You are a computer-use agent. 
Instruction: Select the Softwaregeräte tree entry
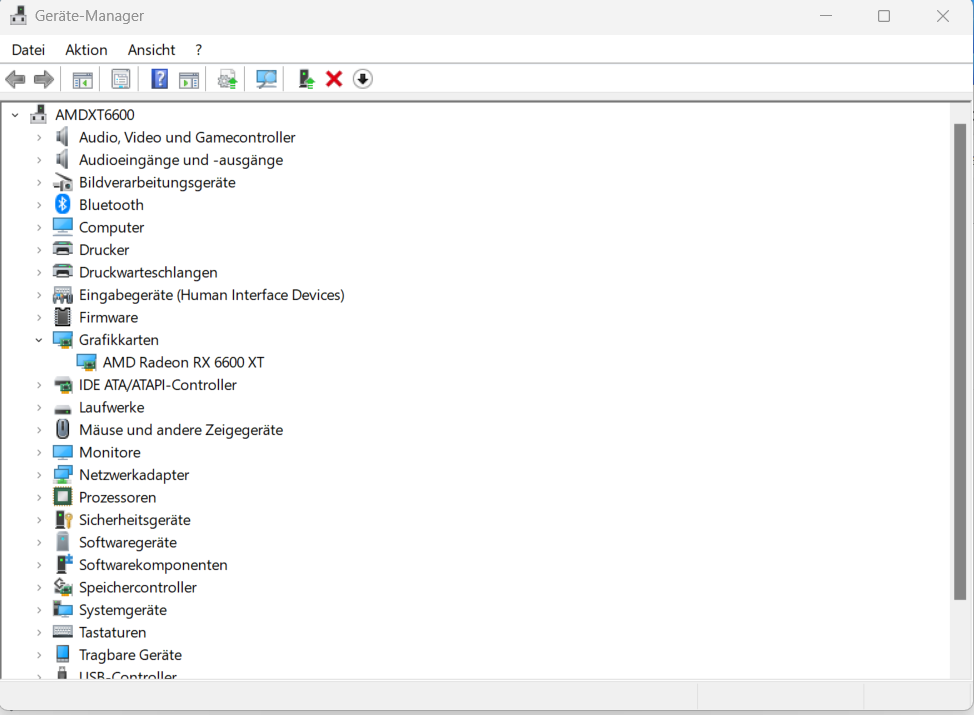(x=128, y=542)
